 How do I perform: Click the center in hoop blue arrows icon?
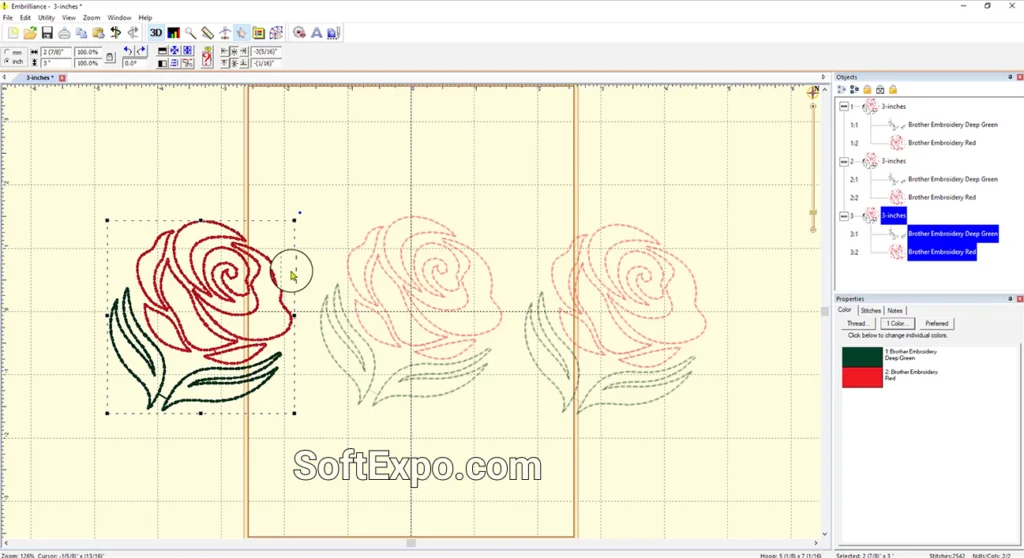coord(174,51)
